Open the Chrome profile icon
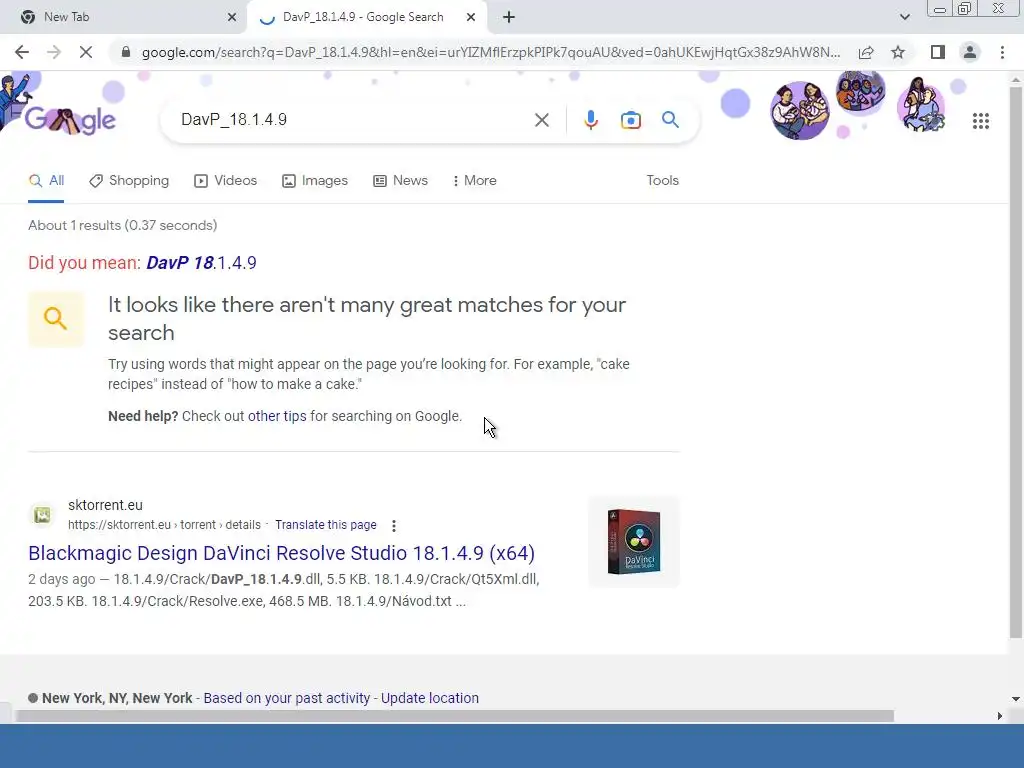The width and height of the screenshot is (1024, 768). 970,52
